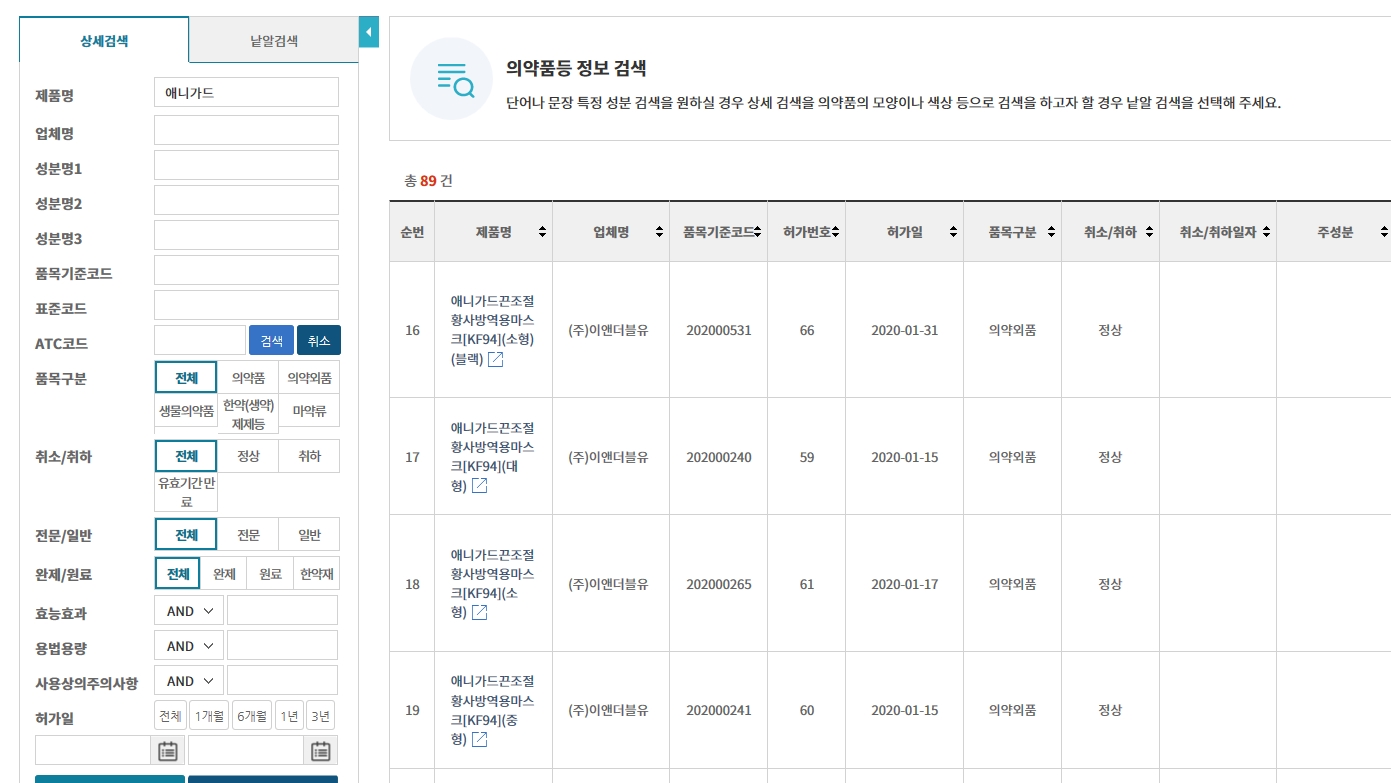Viewport: 1391px width, 783px height.
Task: Click the 성분명2 input field
Action: [247, 200]
